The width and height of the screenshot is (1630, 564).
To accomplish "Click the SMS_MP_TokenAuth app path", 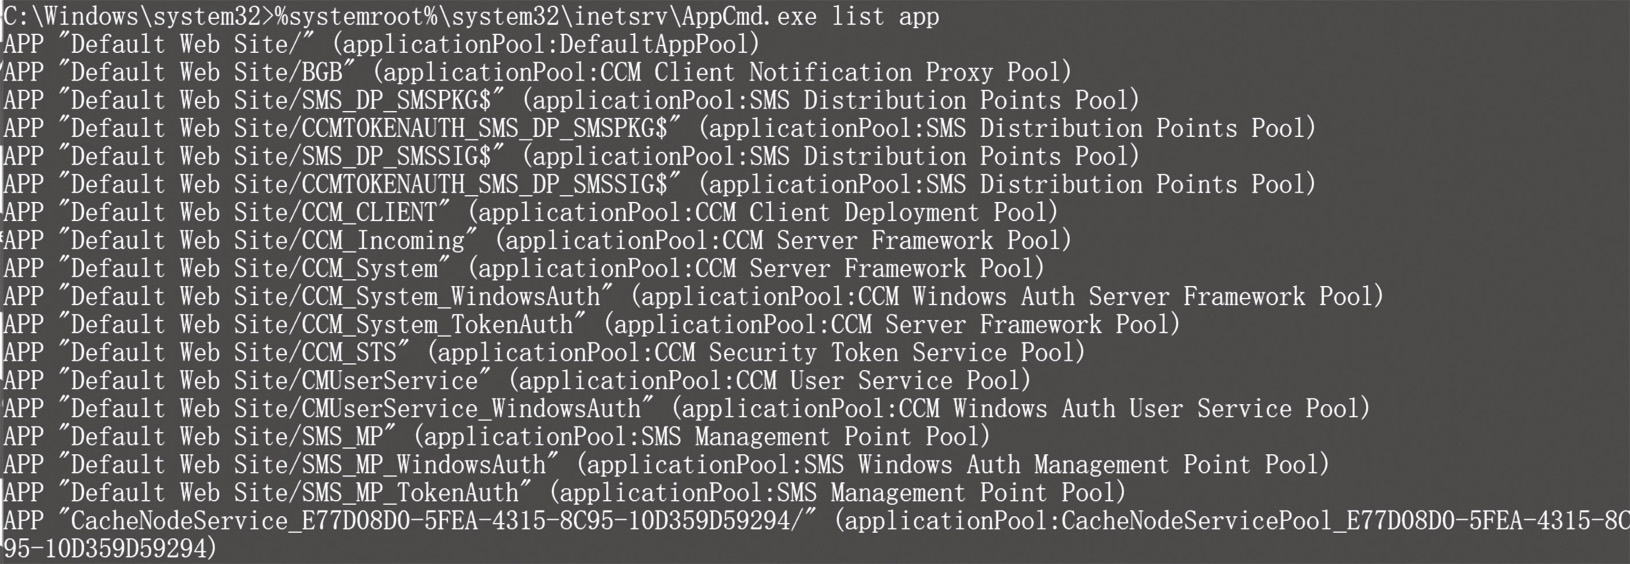I will pyautogui.click(x=409, y=492).
